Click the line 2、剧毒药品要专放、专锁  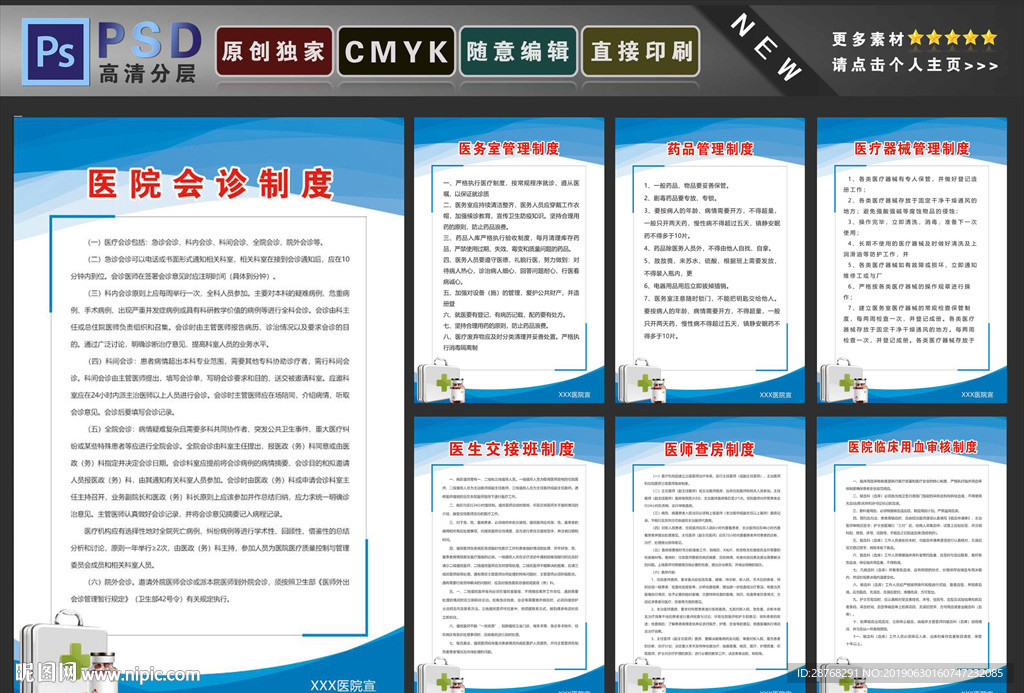680,198
